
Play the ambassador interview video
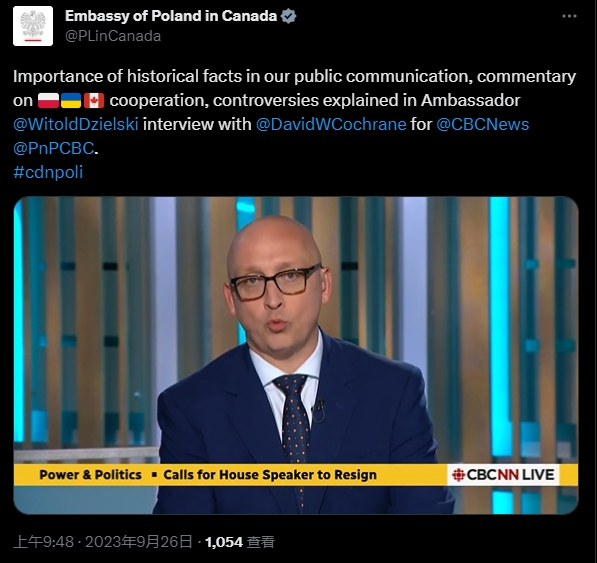tap(296, 355)
